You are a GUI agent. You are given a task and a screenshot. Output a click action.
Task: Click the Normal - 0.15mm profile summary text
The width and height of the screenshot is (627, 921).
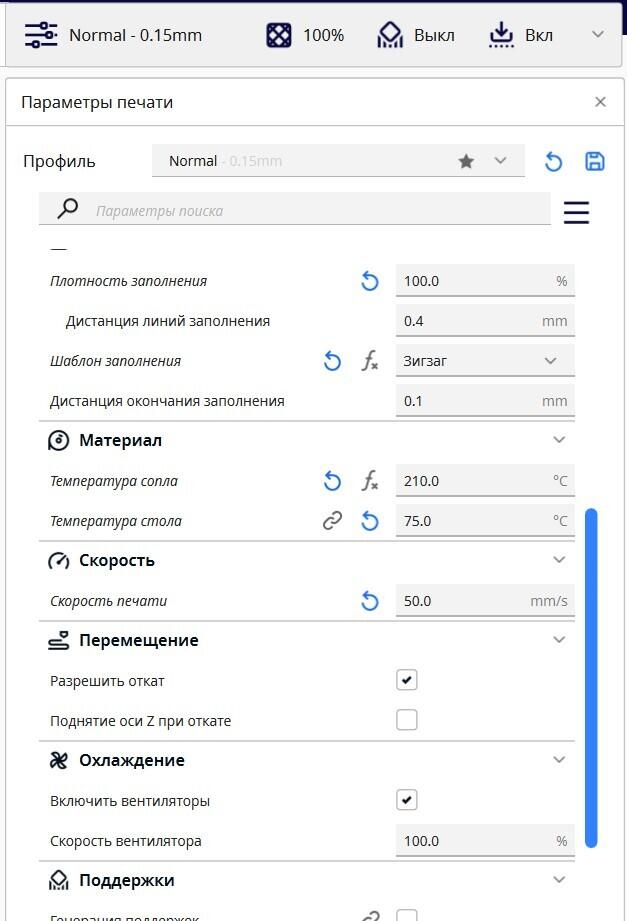pos(135,35)
